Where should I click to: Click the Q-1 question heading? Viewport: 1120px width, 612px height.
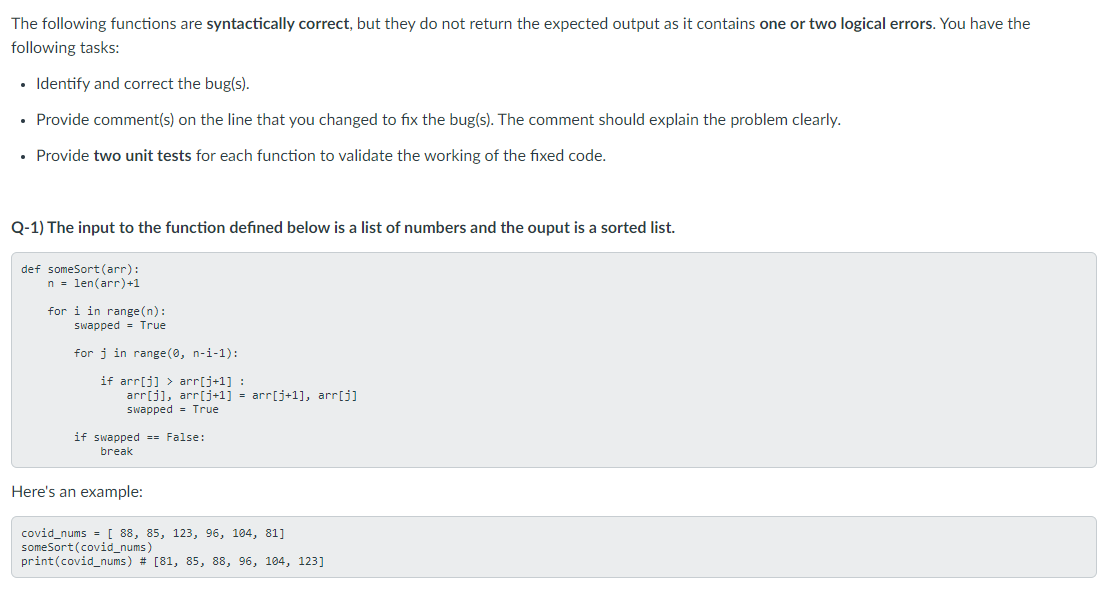(x=343, y=228)
